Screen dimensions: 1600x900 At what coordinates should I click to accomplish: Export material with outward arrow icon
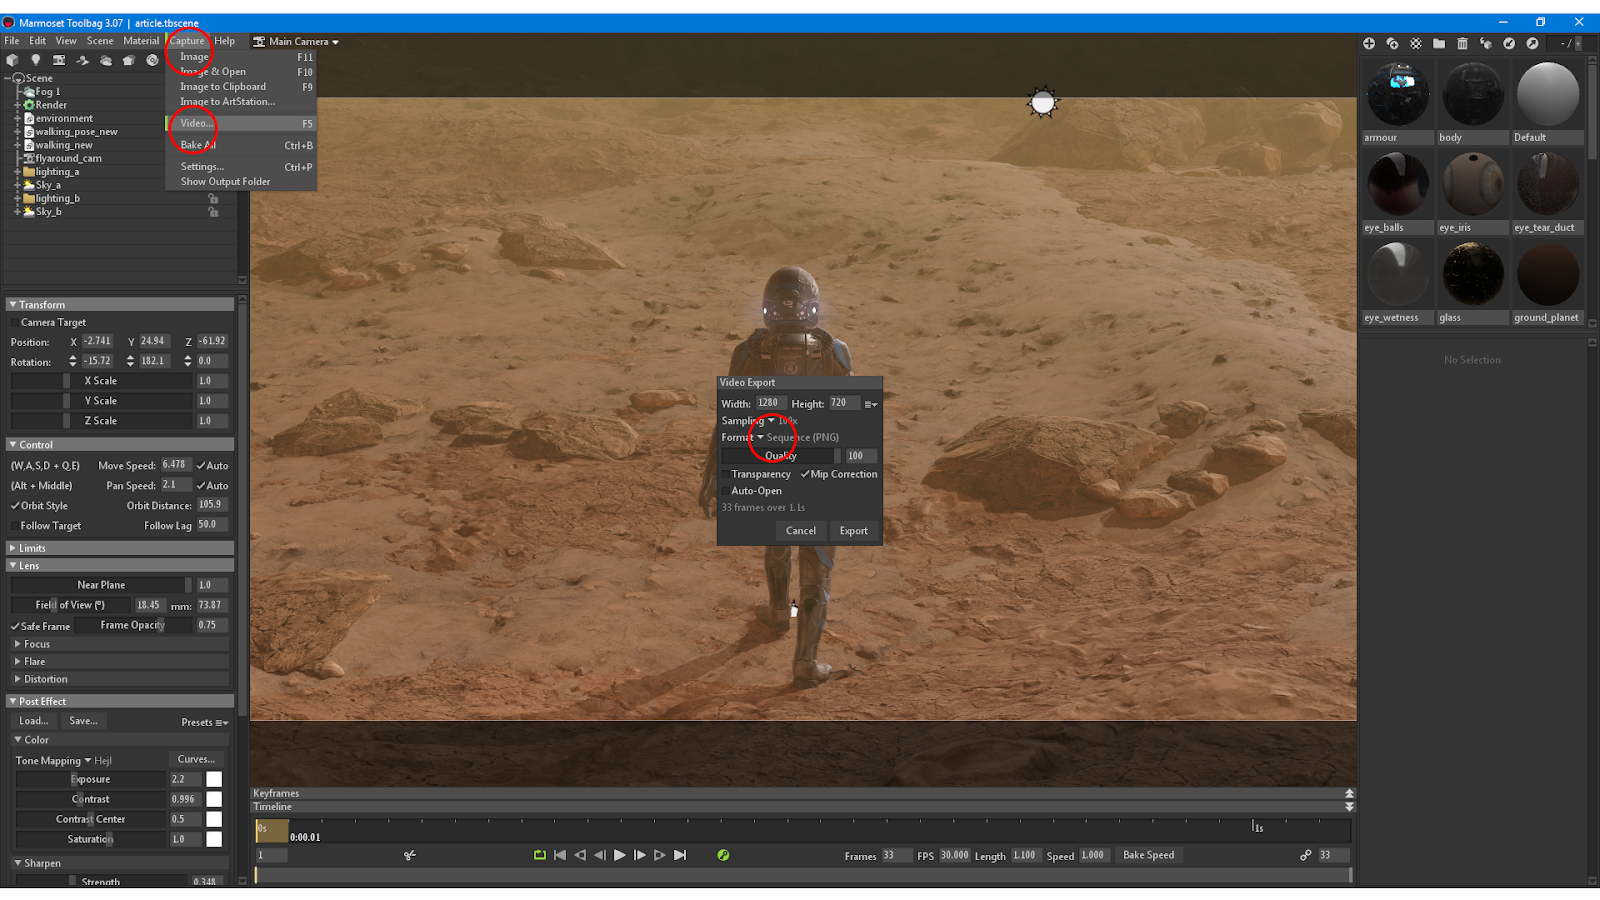click(1532, 43)
